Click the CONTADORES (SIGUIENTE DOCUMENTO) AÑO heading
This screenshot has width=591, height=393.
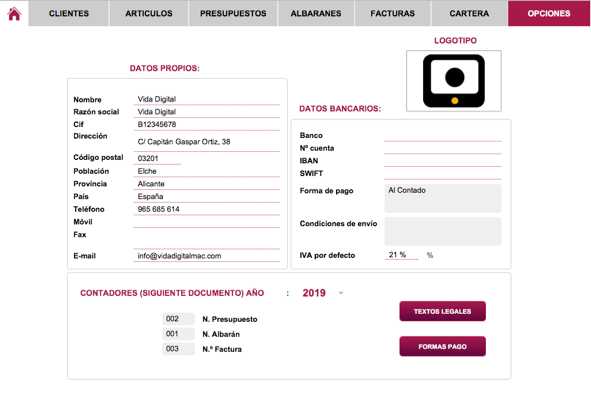[x=172, y=293]
